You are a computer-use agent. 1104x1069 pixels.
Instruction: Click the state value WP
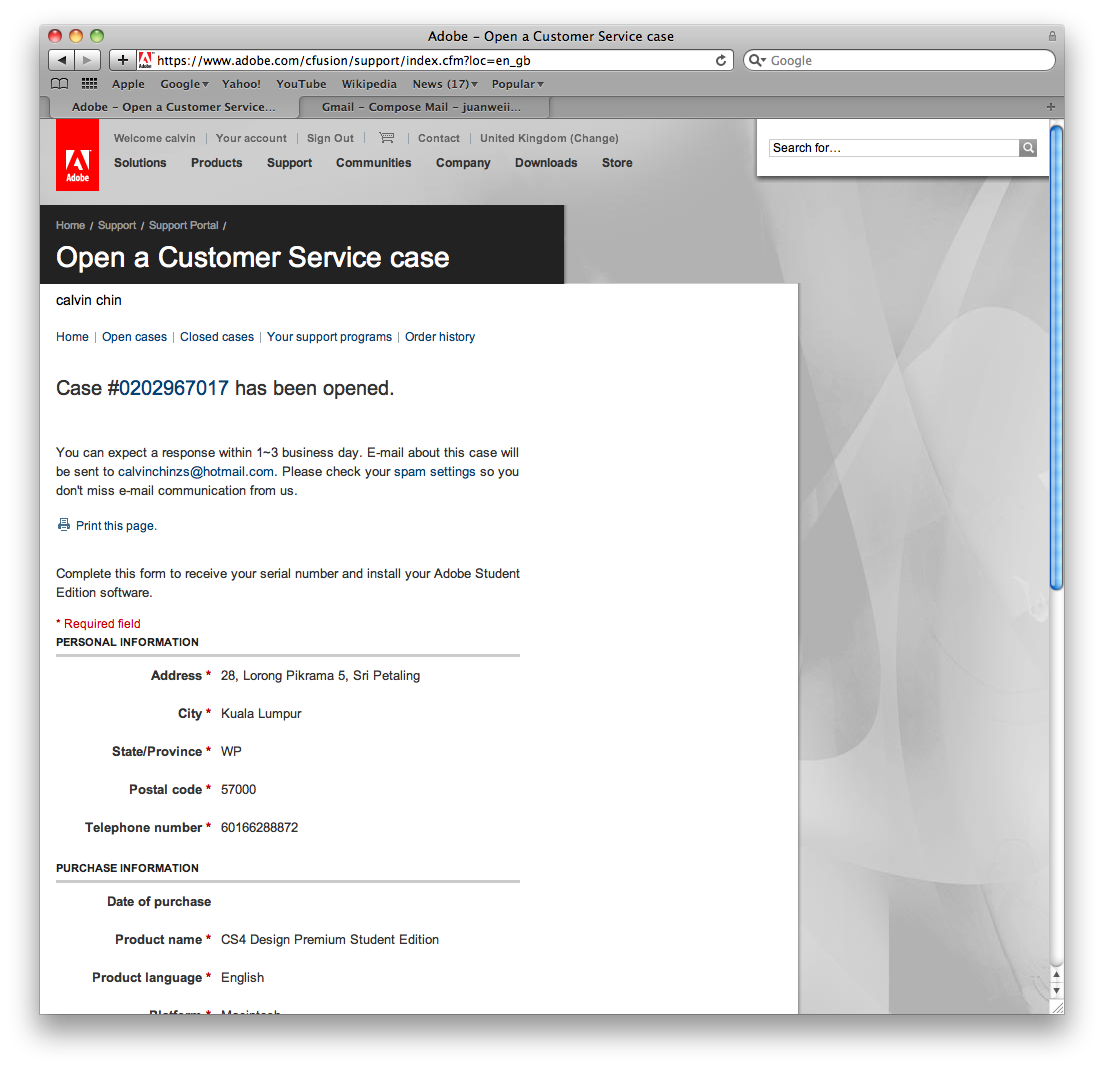click(231, 751)
